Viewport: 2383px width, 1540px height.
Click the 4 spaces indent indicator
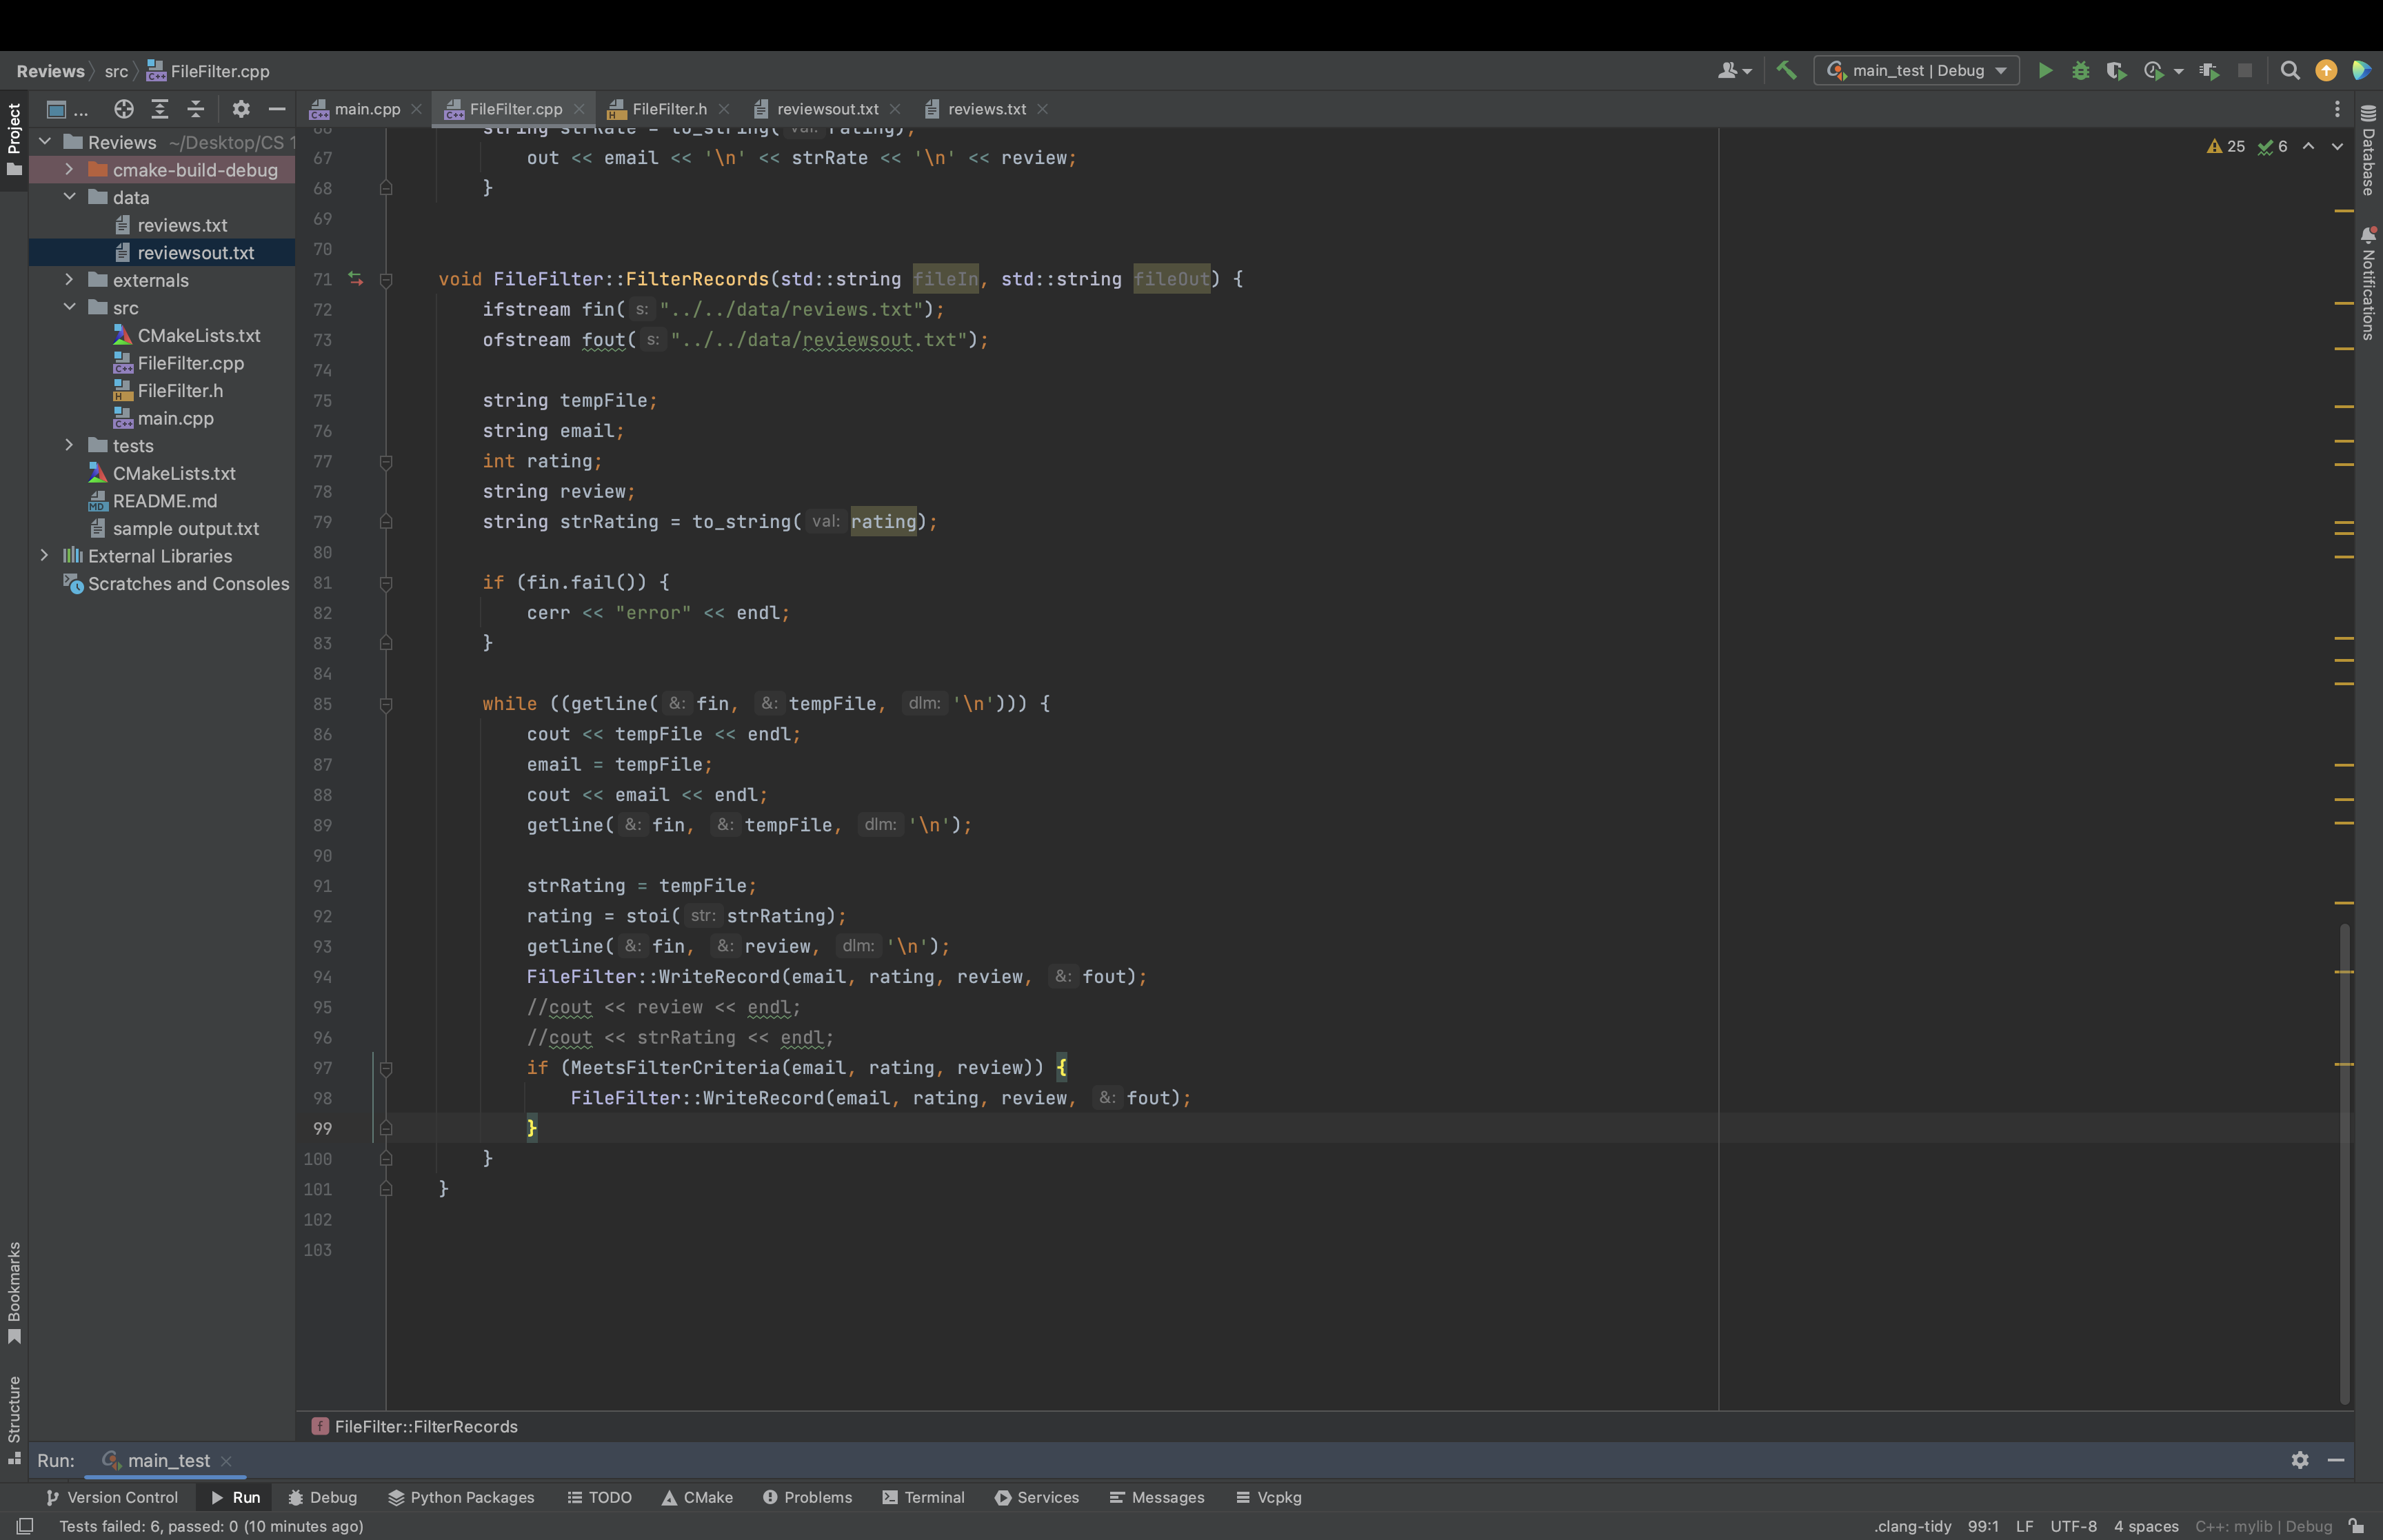[2145, 1526]
